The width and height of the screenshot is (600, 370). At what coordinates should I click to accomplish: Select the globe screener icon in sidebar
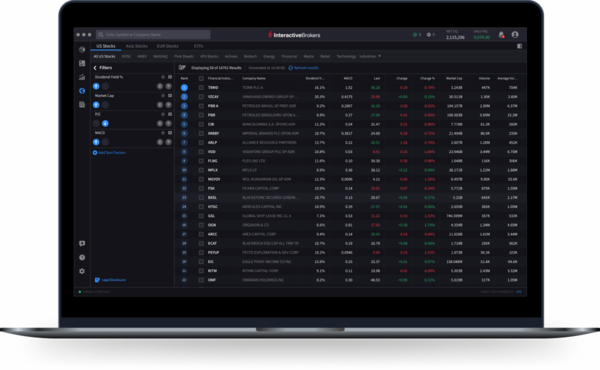(x=82, y=91)
